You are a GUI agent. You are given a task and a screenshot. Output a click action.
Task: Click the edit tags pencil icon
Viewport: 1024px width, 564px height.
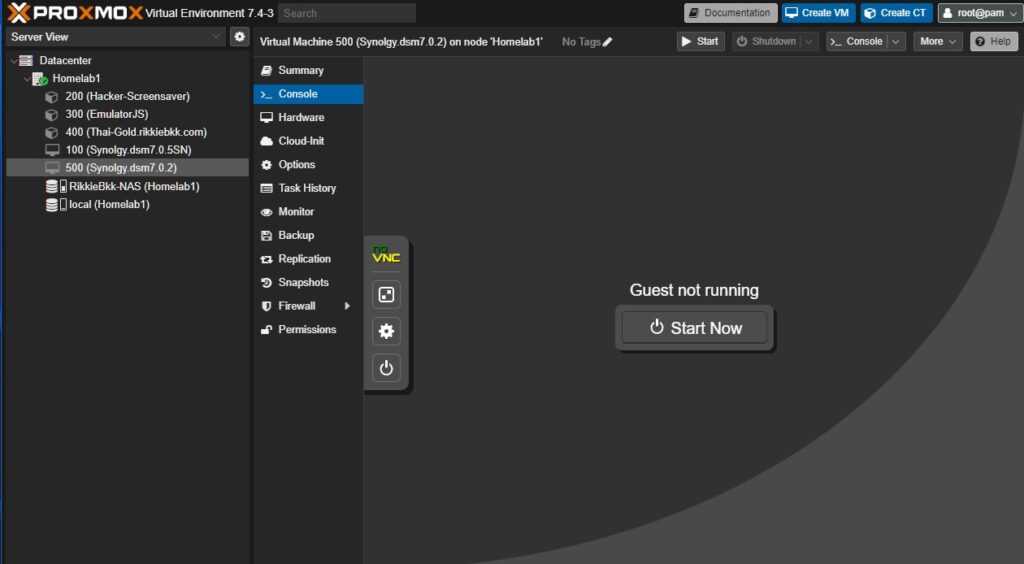[607, 42]
